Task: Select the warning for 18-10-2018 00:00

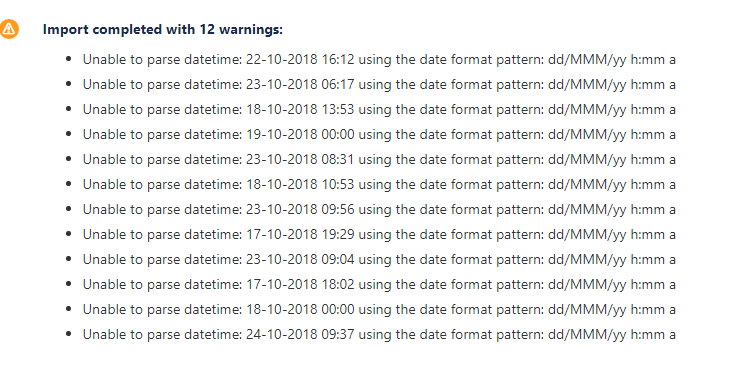Action: (379, 309)
